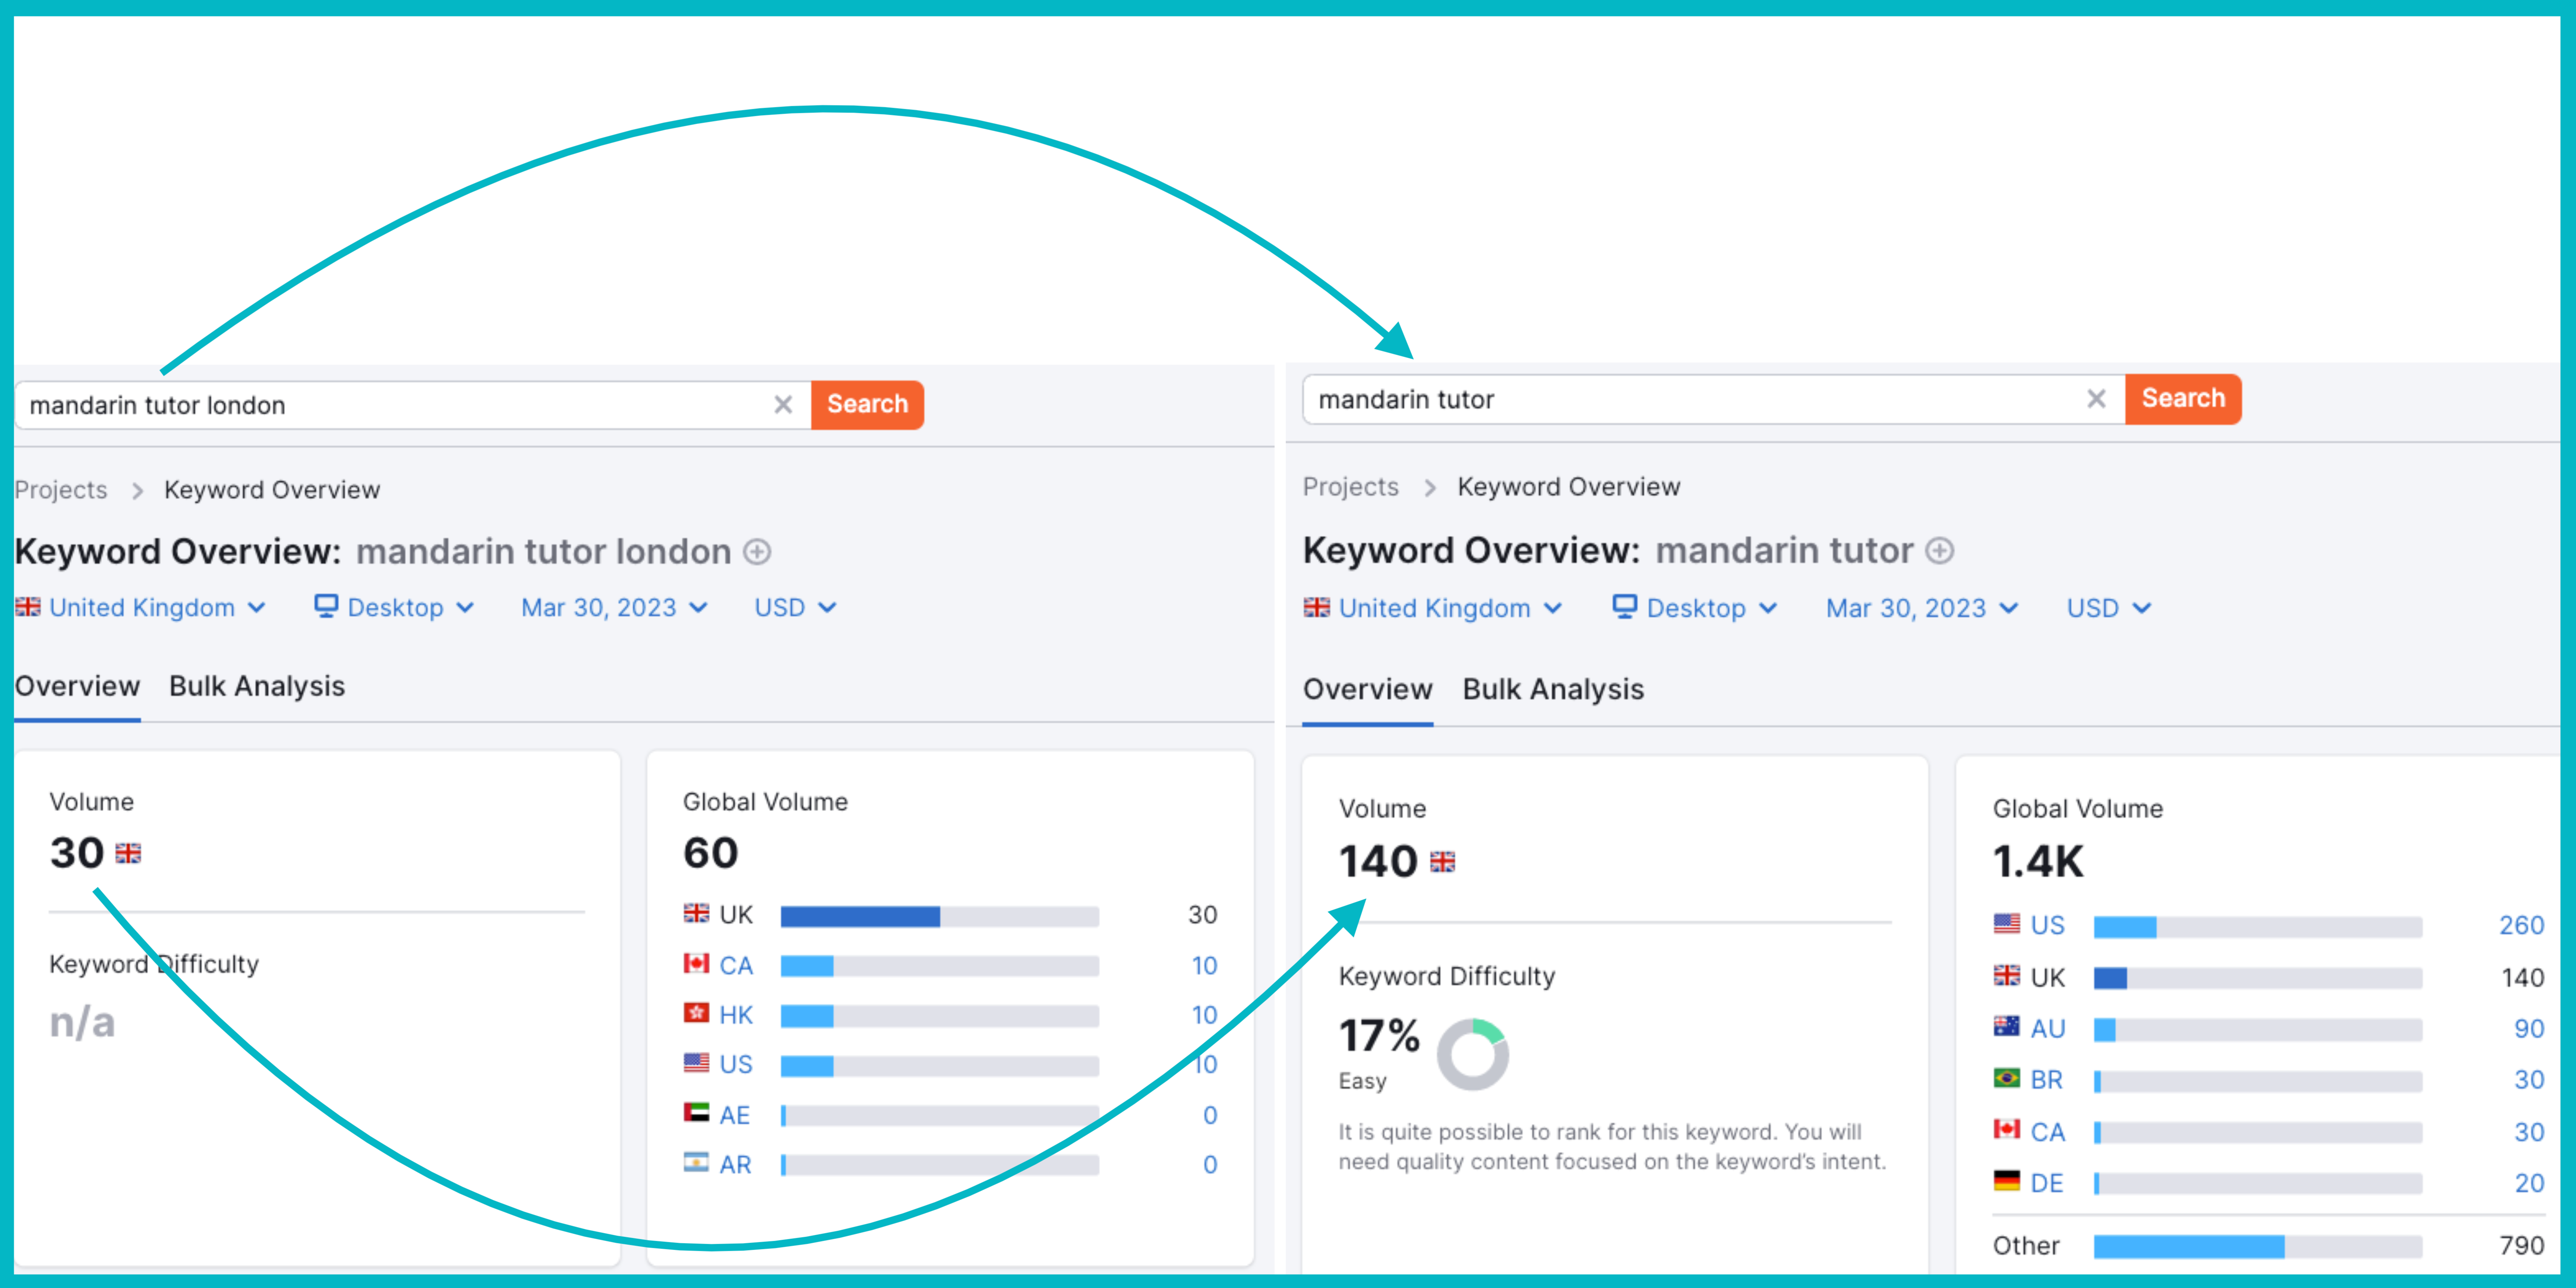The height and width of the screenshot is (1288, 2576).
Task: Click the 17% keyword difficulty donut chart
Action: tap(1472, 1055)
